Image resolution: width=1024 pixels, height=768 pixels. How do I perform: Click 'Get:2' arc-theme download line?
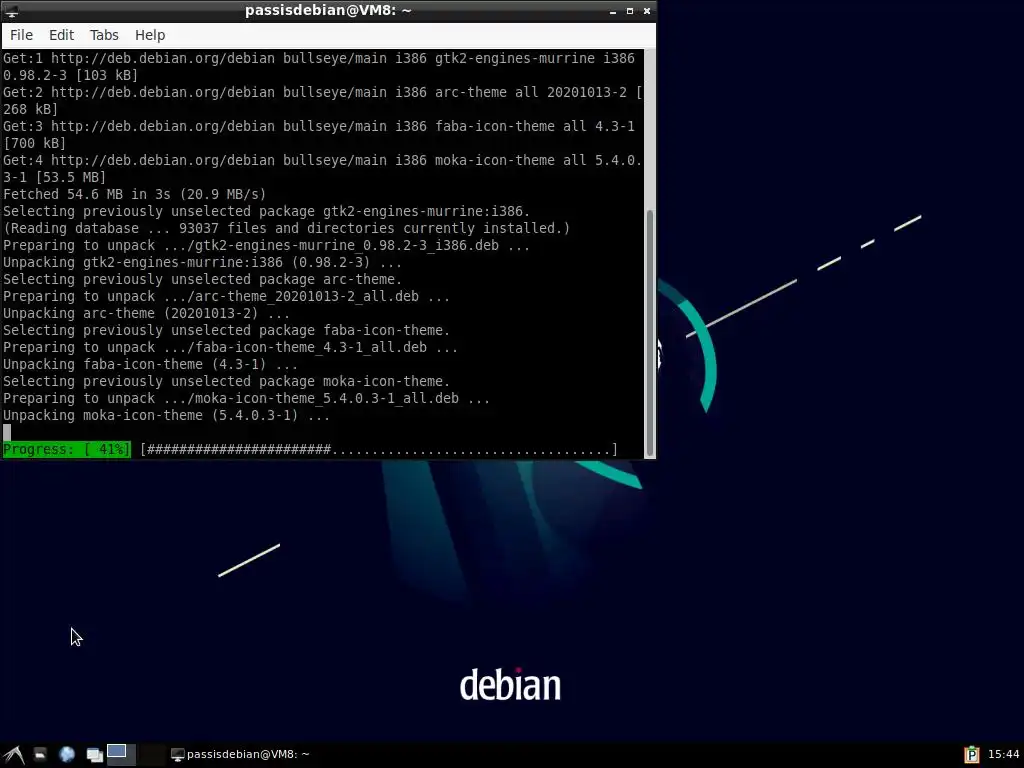[x=323, y=101]
